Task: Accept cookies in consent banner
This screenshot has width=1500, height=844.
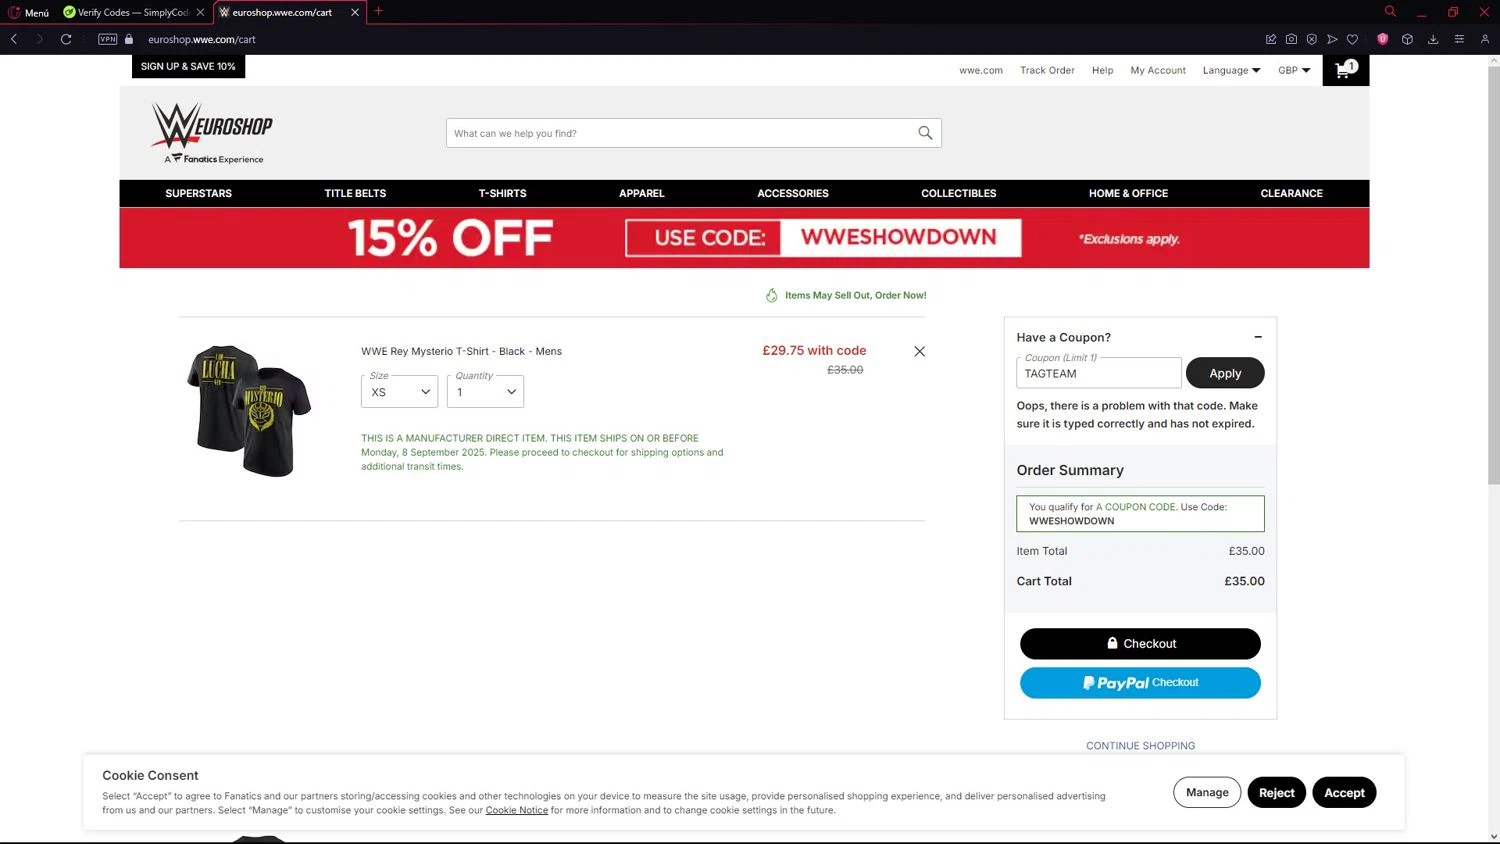Action: point(1344,793)
